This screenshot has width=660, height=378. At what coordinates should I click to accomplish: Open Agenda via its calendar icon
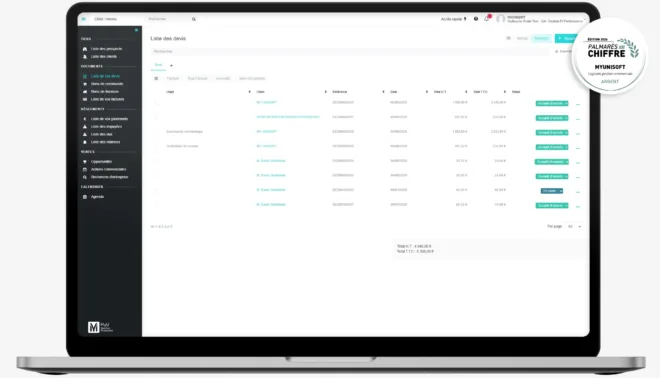point(85,197)
